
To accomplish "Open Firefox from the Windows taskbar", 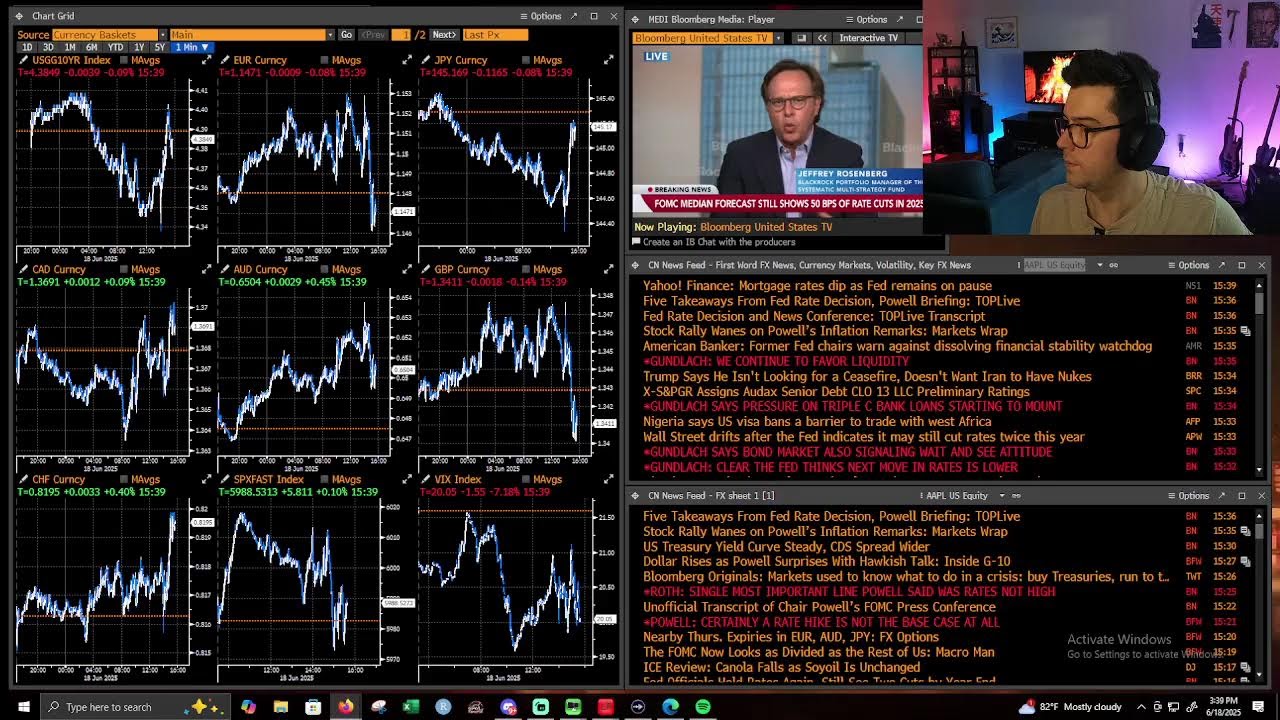I will 345,707.
